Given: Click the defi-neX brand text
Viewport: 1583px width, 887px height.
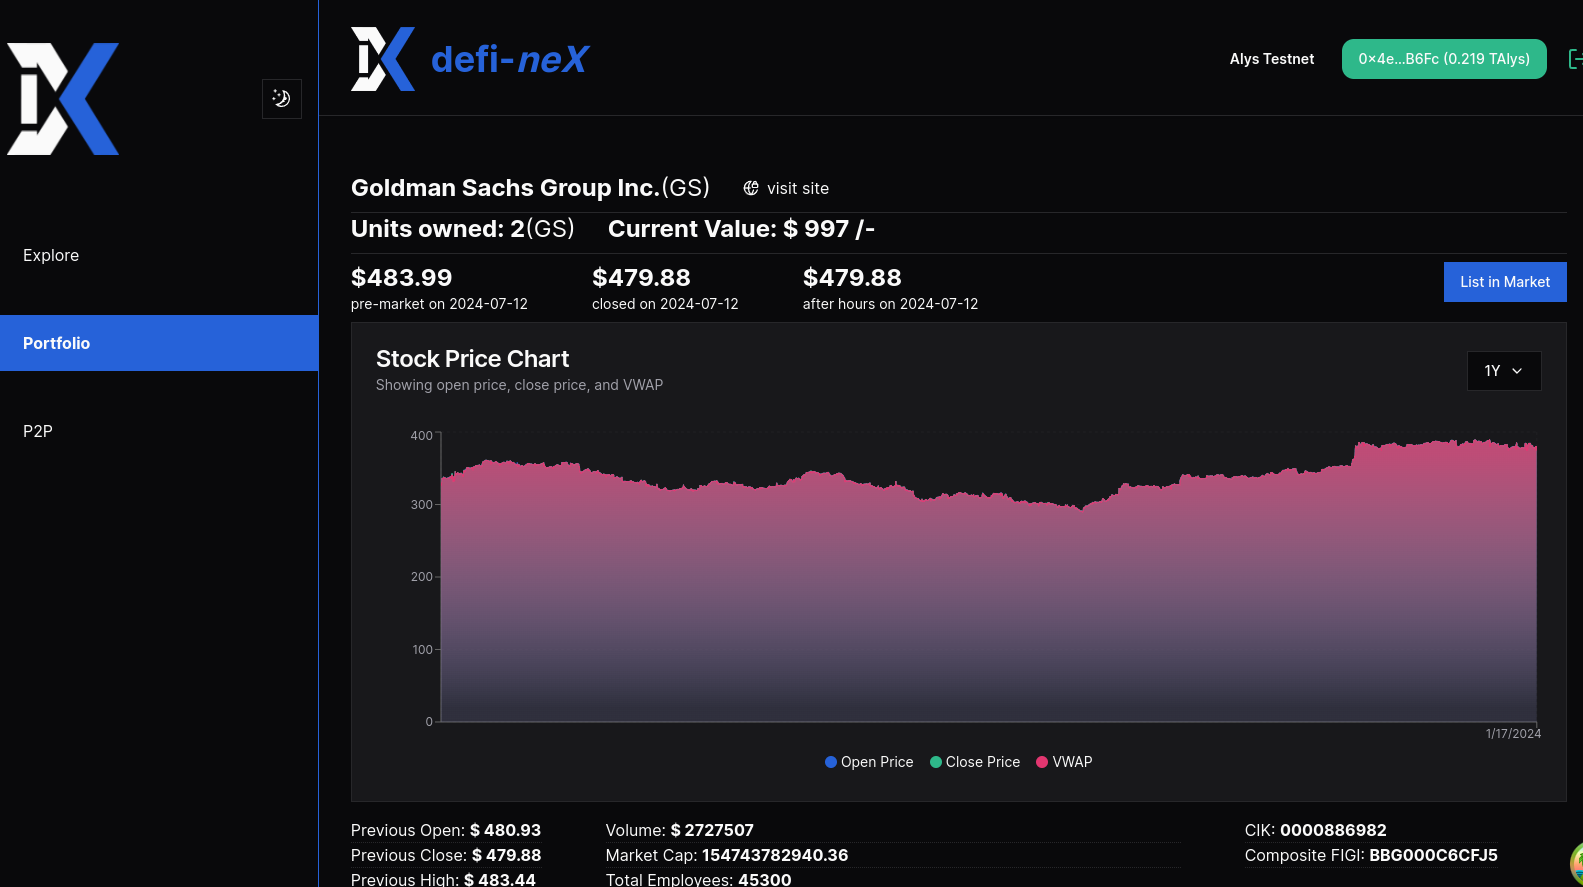Looking at the screenshot, I should 510,60.
